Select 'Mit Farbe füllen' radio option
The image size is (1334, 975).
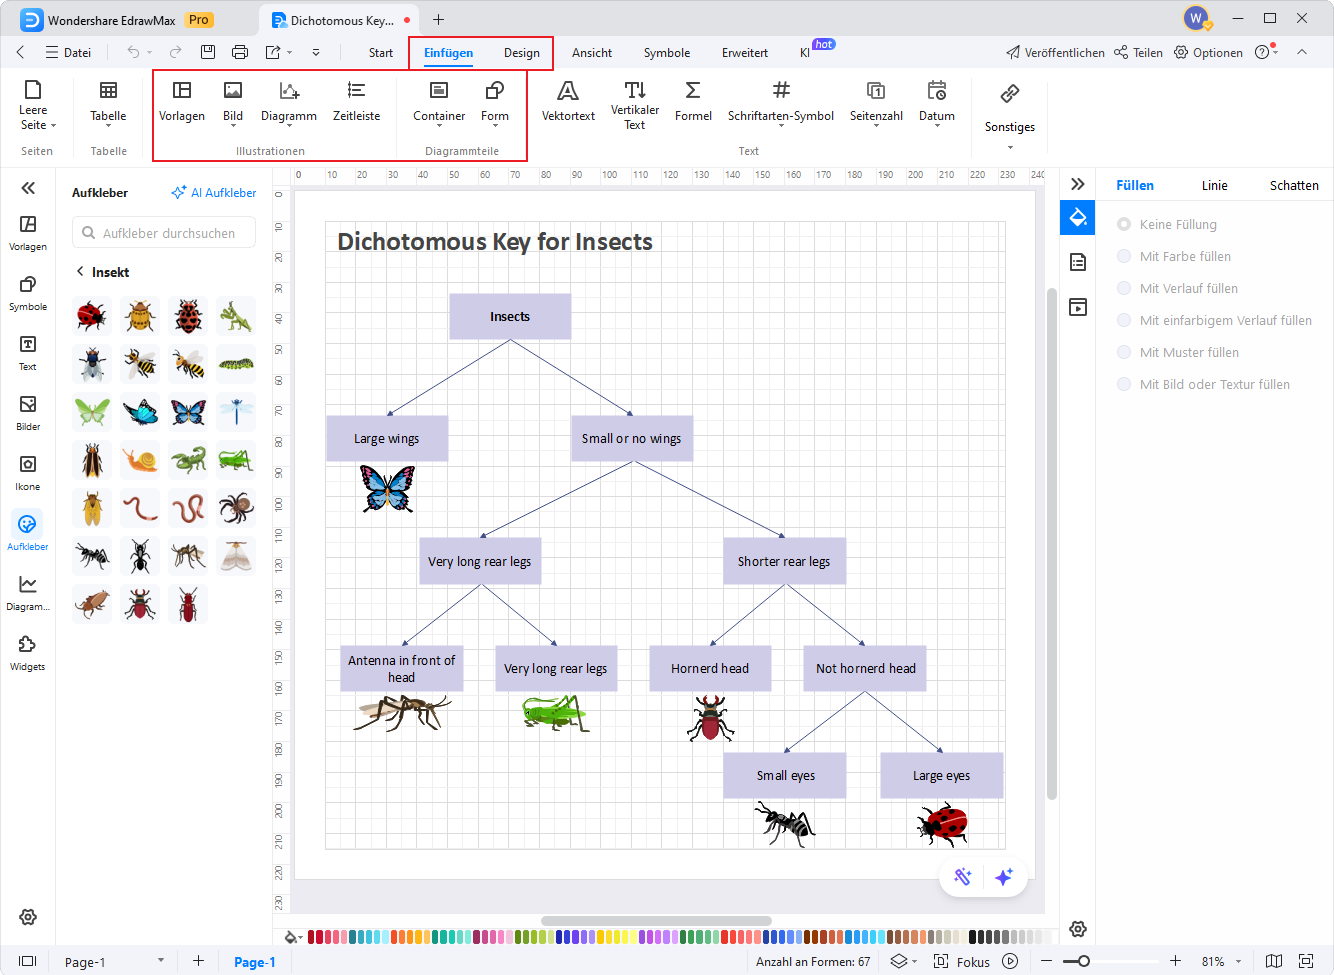coord(1124,257)
